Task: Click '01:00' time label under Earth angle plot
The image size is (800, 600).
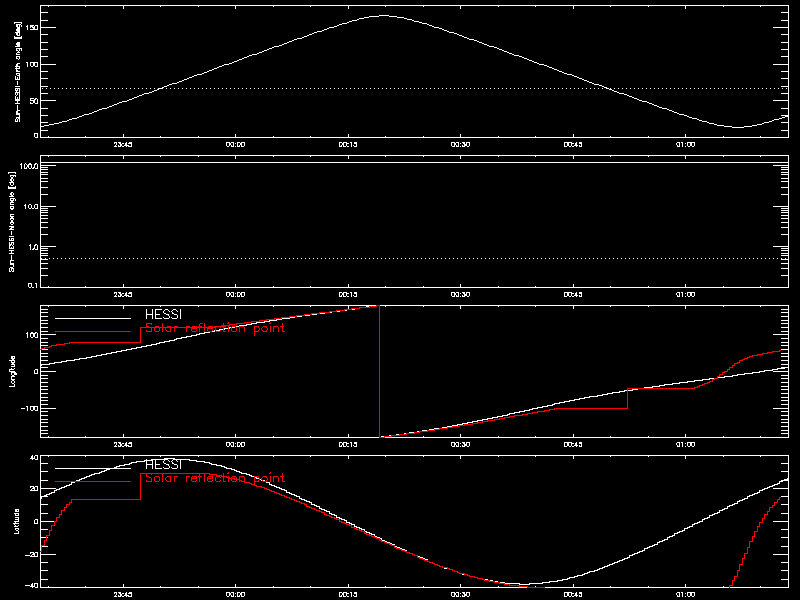Action: [685, 144]
